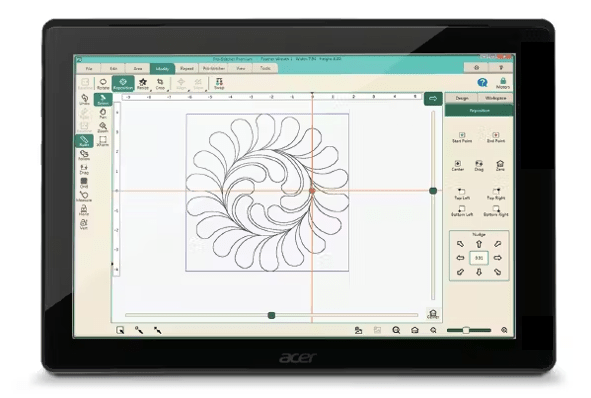Click the lightbulb button at top right

501,67
